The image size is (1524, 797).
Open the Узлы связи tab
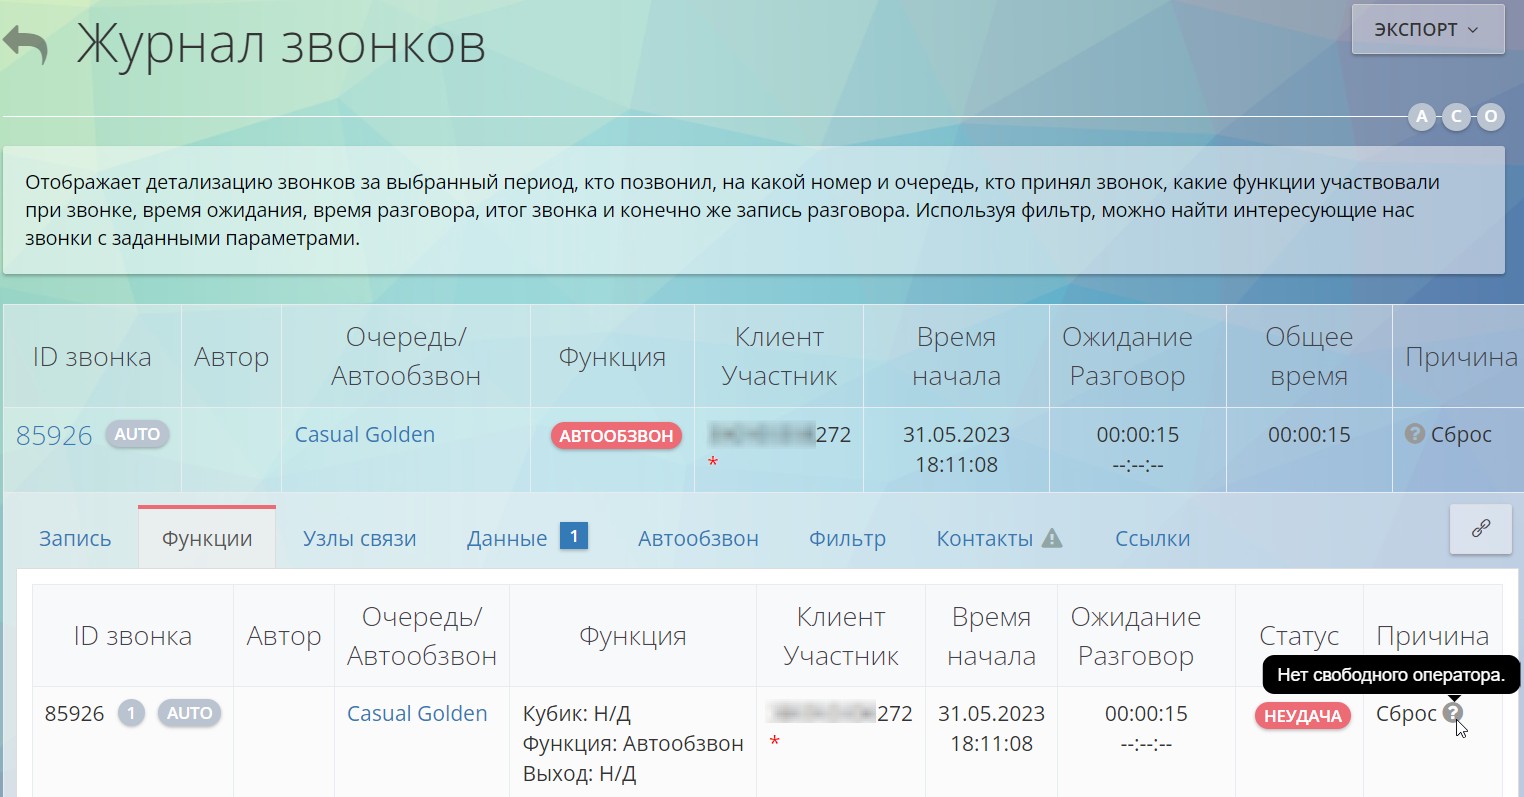coord(359,539)
